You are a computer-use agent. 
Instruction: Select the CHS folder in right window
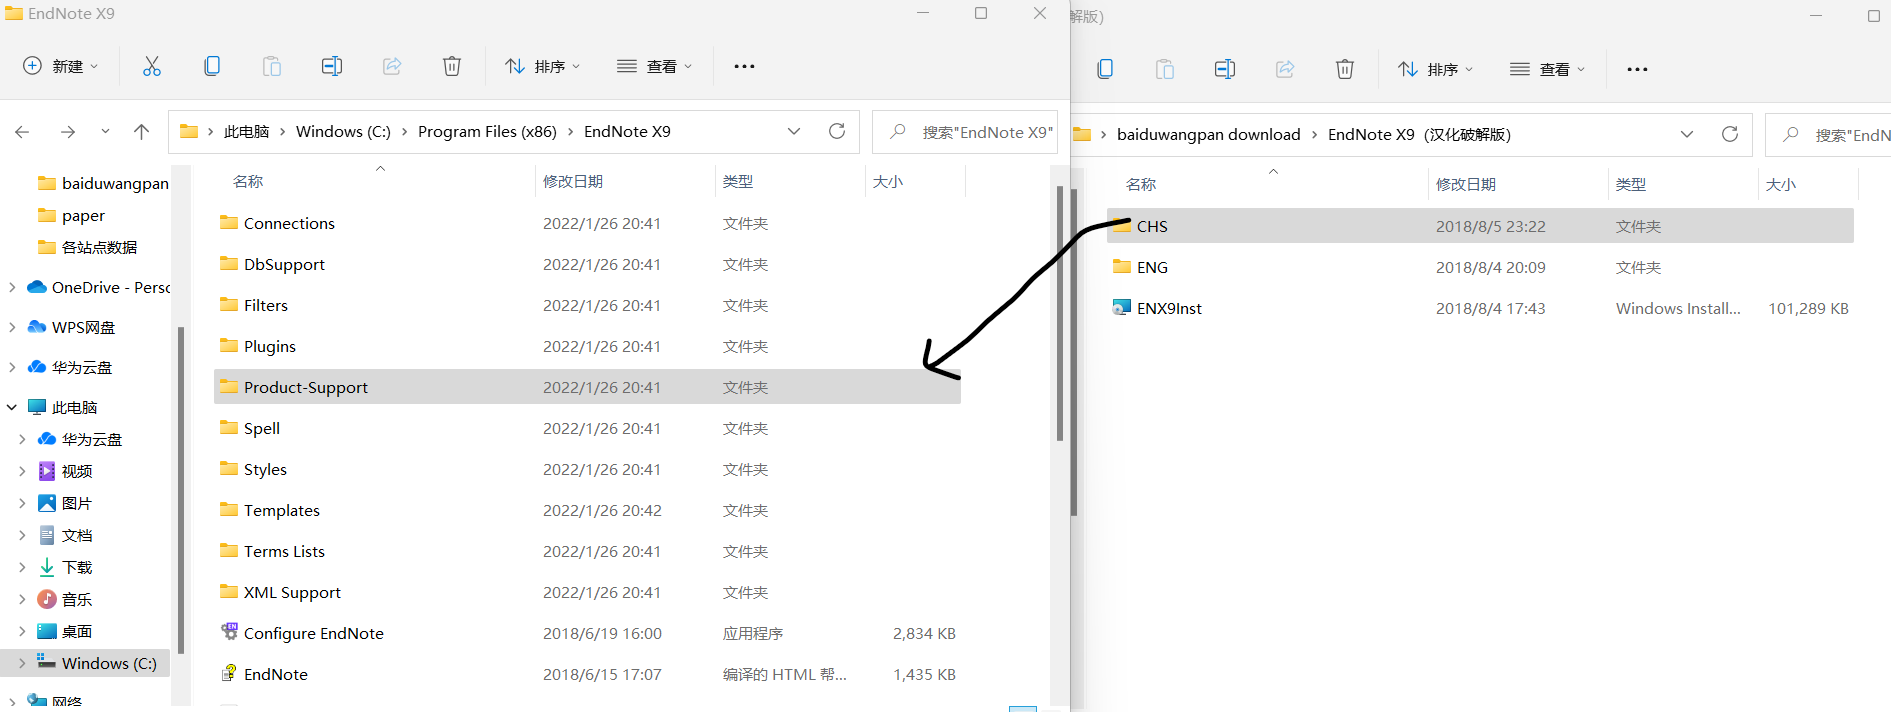(x=1480, y=226)
